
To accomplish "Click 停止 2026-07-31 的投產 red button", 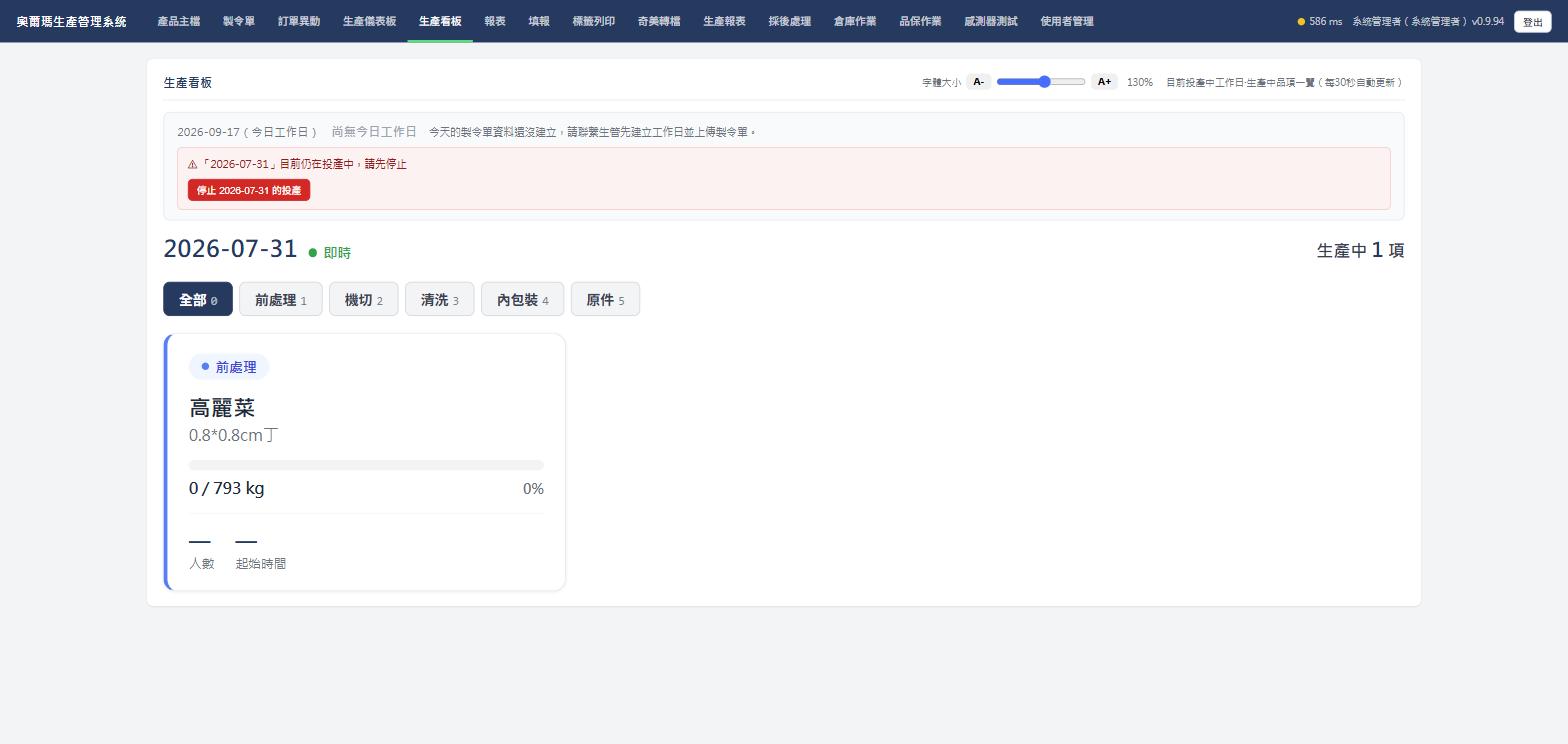I will click(x=249, y=190).
